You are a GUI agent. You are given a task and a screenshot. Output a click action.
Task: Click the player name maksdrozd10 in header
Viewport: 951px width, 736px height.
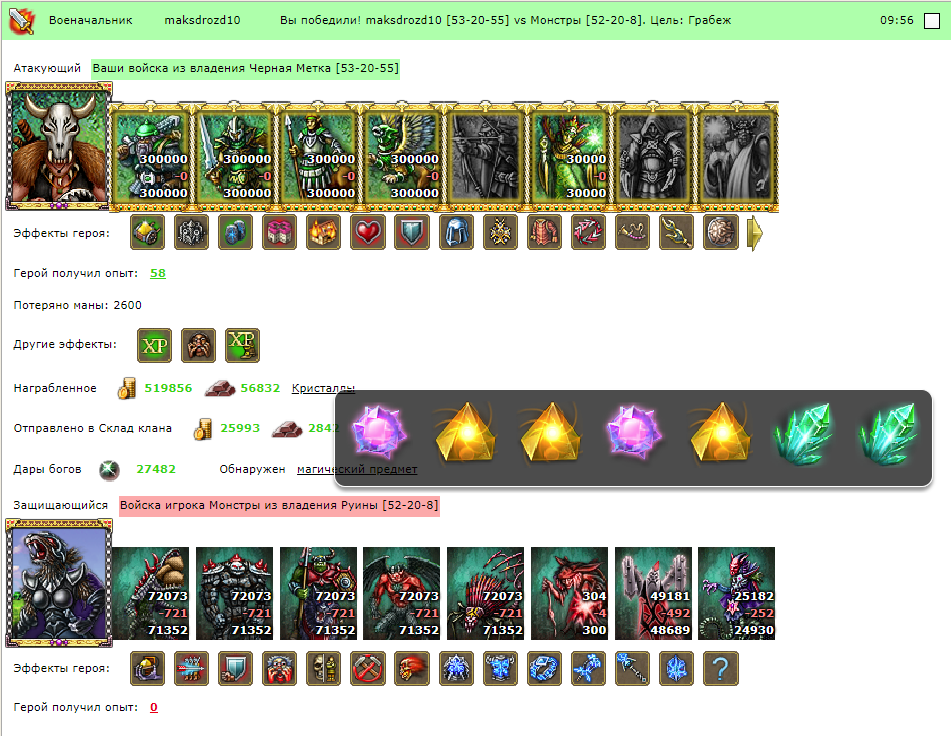(x=202, y=20)
